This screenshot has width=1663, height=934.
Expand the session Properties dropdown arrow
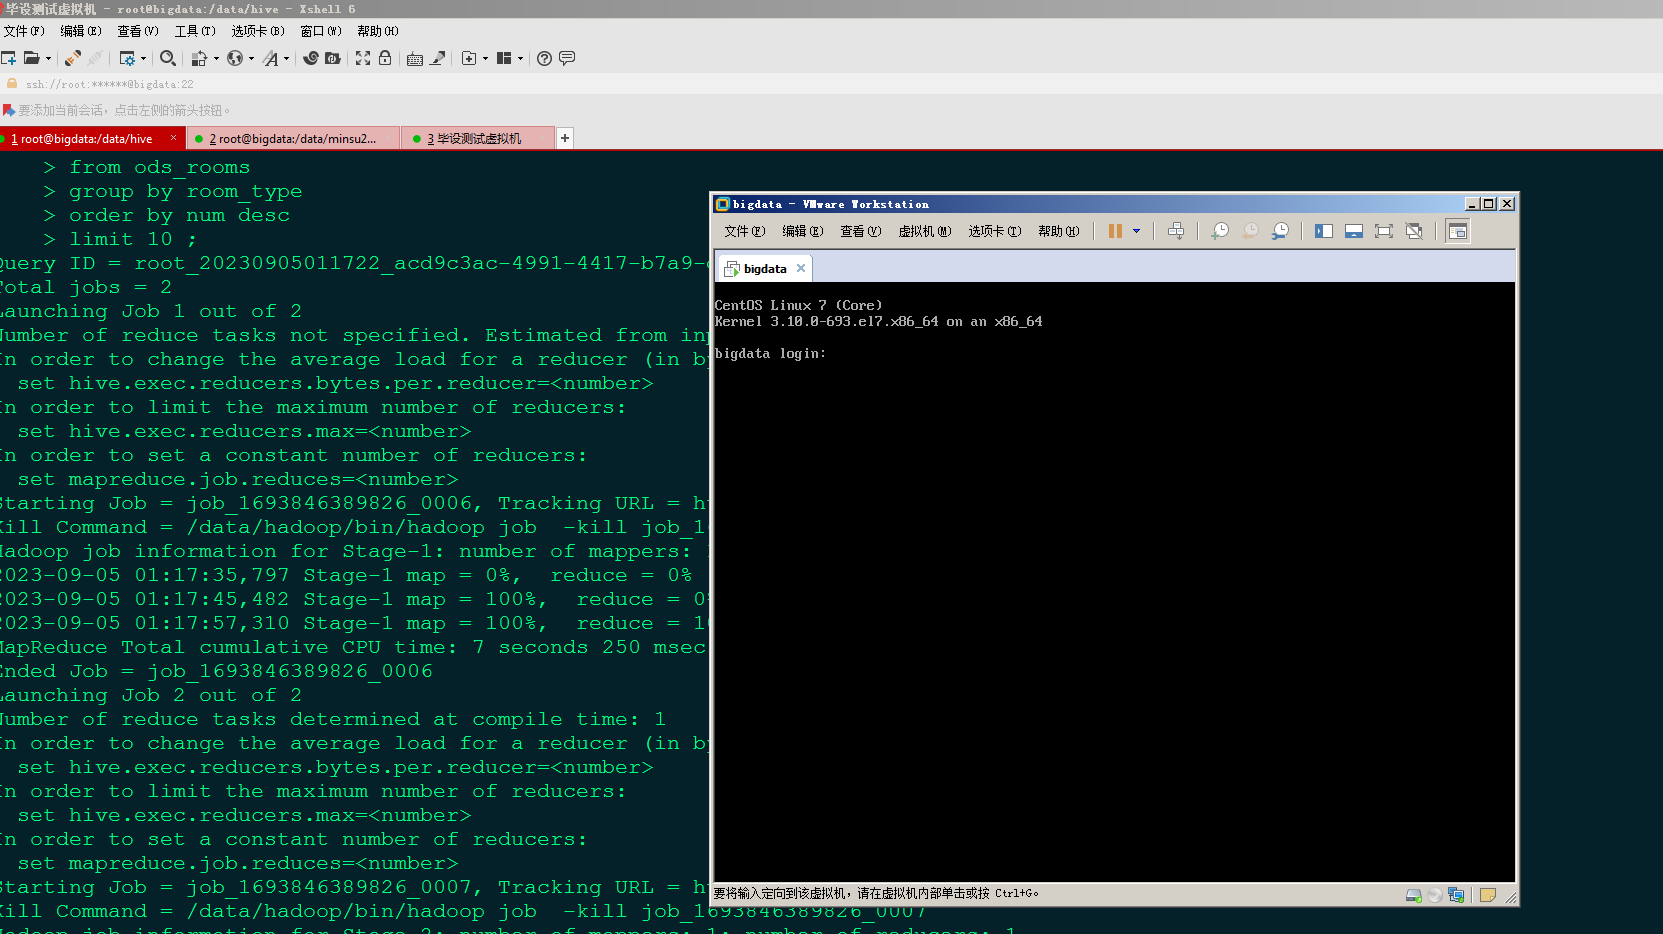click(x=143, y=58)
